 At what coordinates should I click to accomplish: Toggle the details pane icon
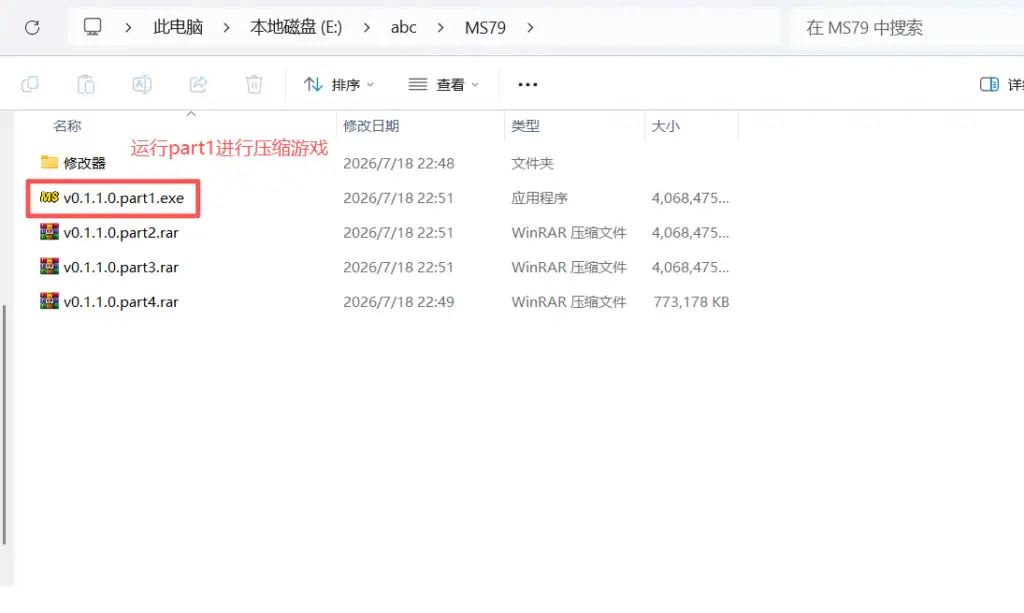click(x=989, y=84)
